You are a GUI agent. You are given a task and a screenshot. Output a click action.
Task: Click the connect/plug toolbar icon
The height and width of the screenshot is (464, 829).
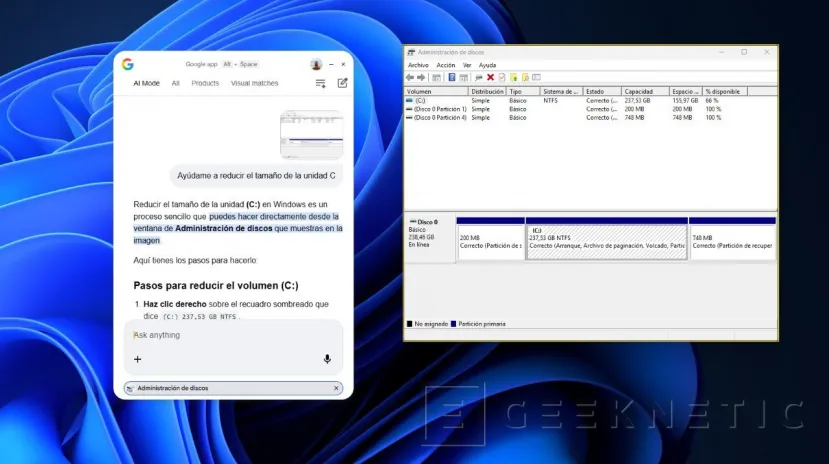click(478, 78)
